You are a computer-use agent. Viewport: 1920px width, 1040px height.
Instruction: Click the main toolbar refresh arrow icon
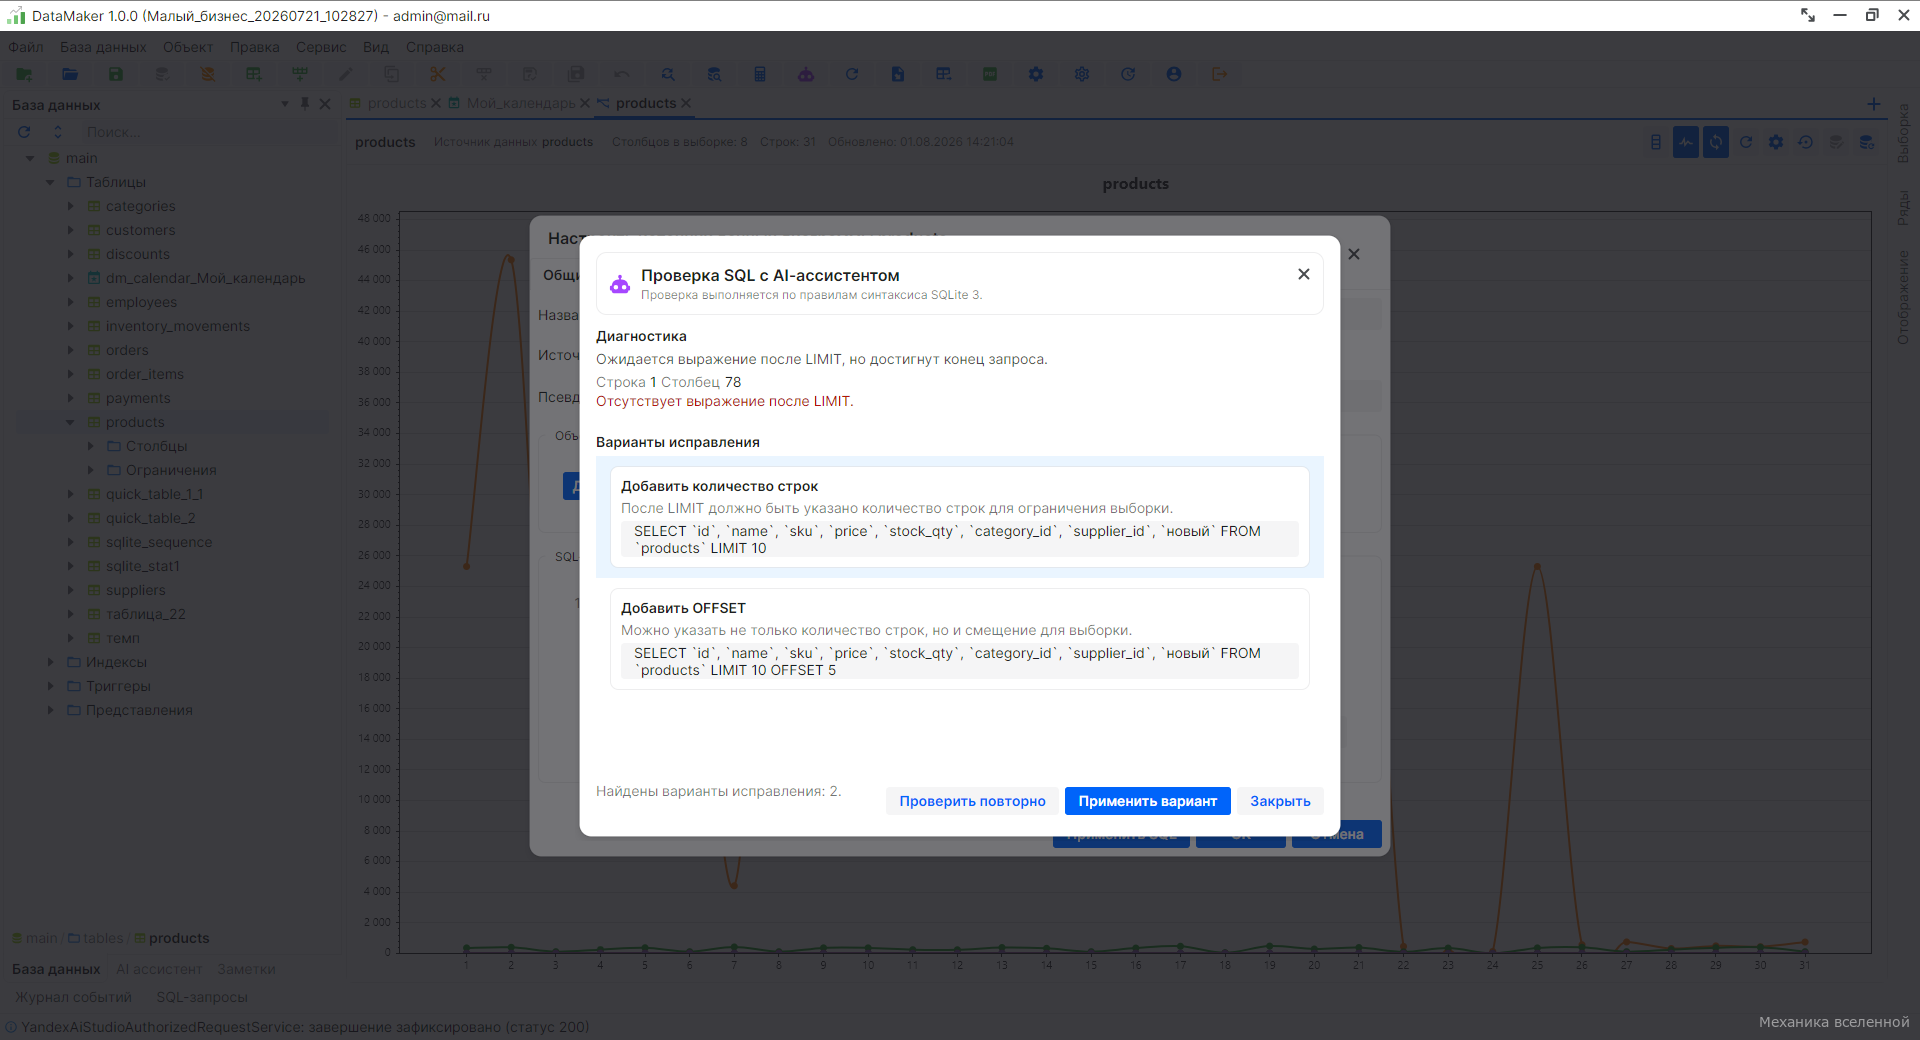pyautogui.click(x=852, y=74)
